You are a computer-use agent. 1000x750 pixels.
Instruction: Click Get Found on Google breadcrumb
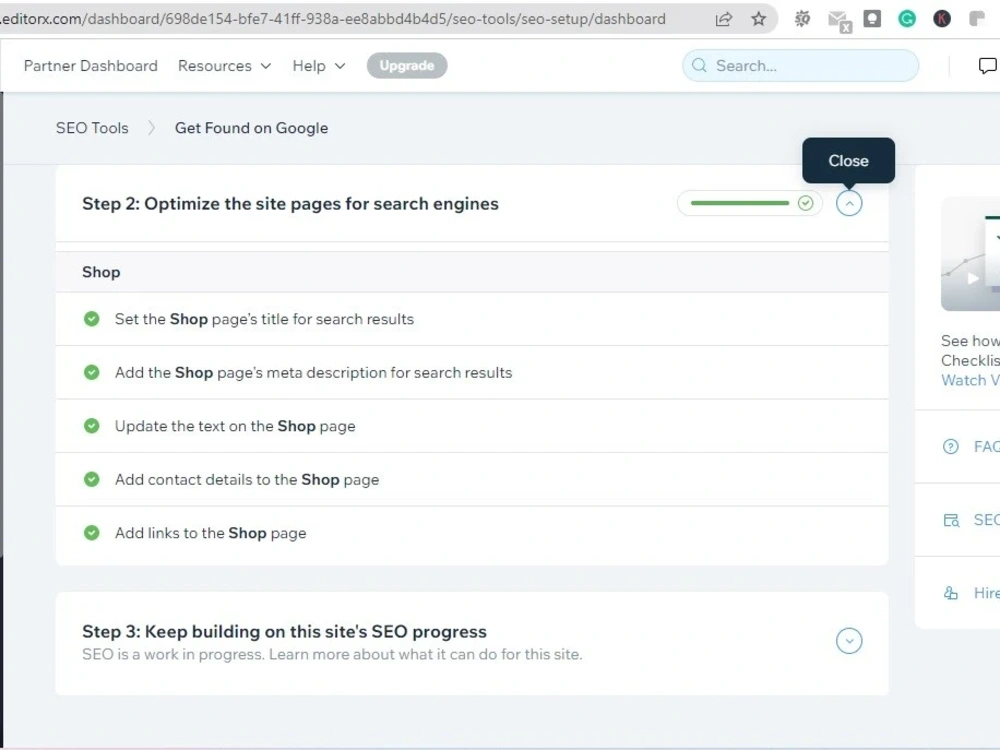251,128
